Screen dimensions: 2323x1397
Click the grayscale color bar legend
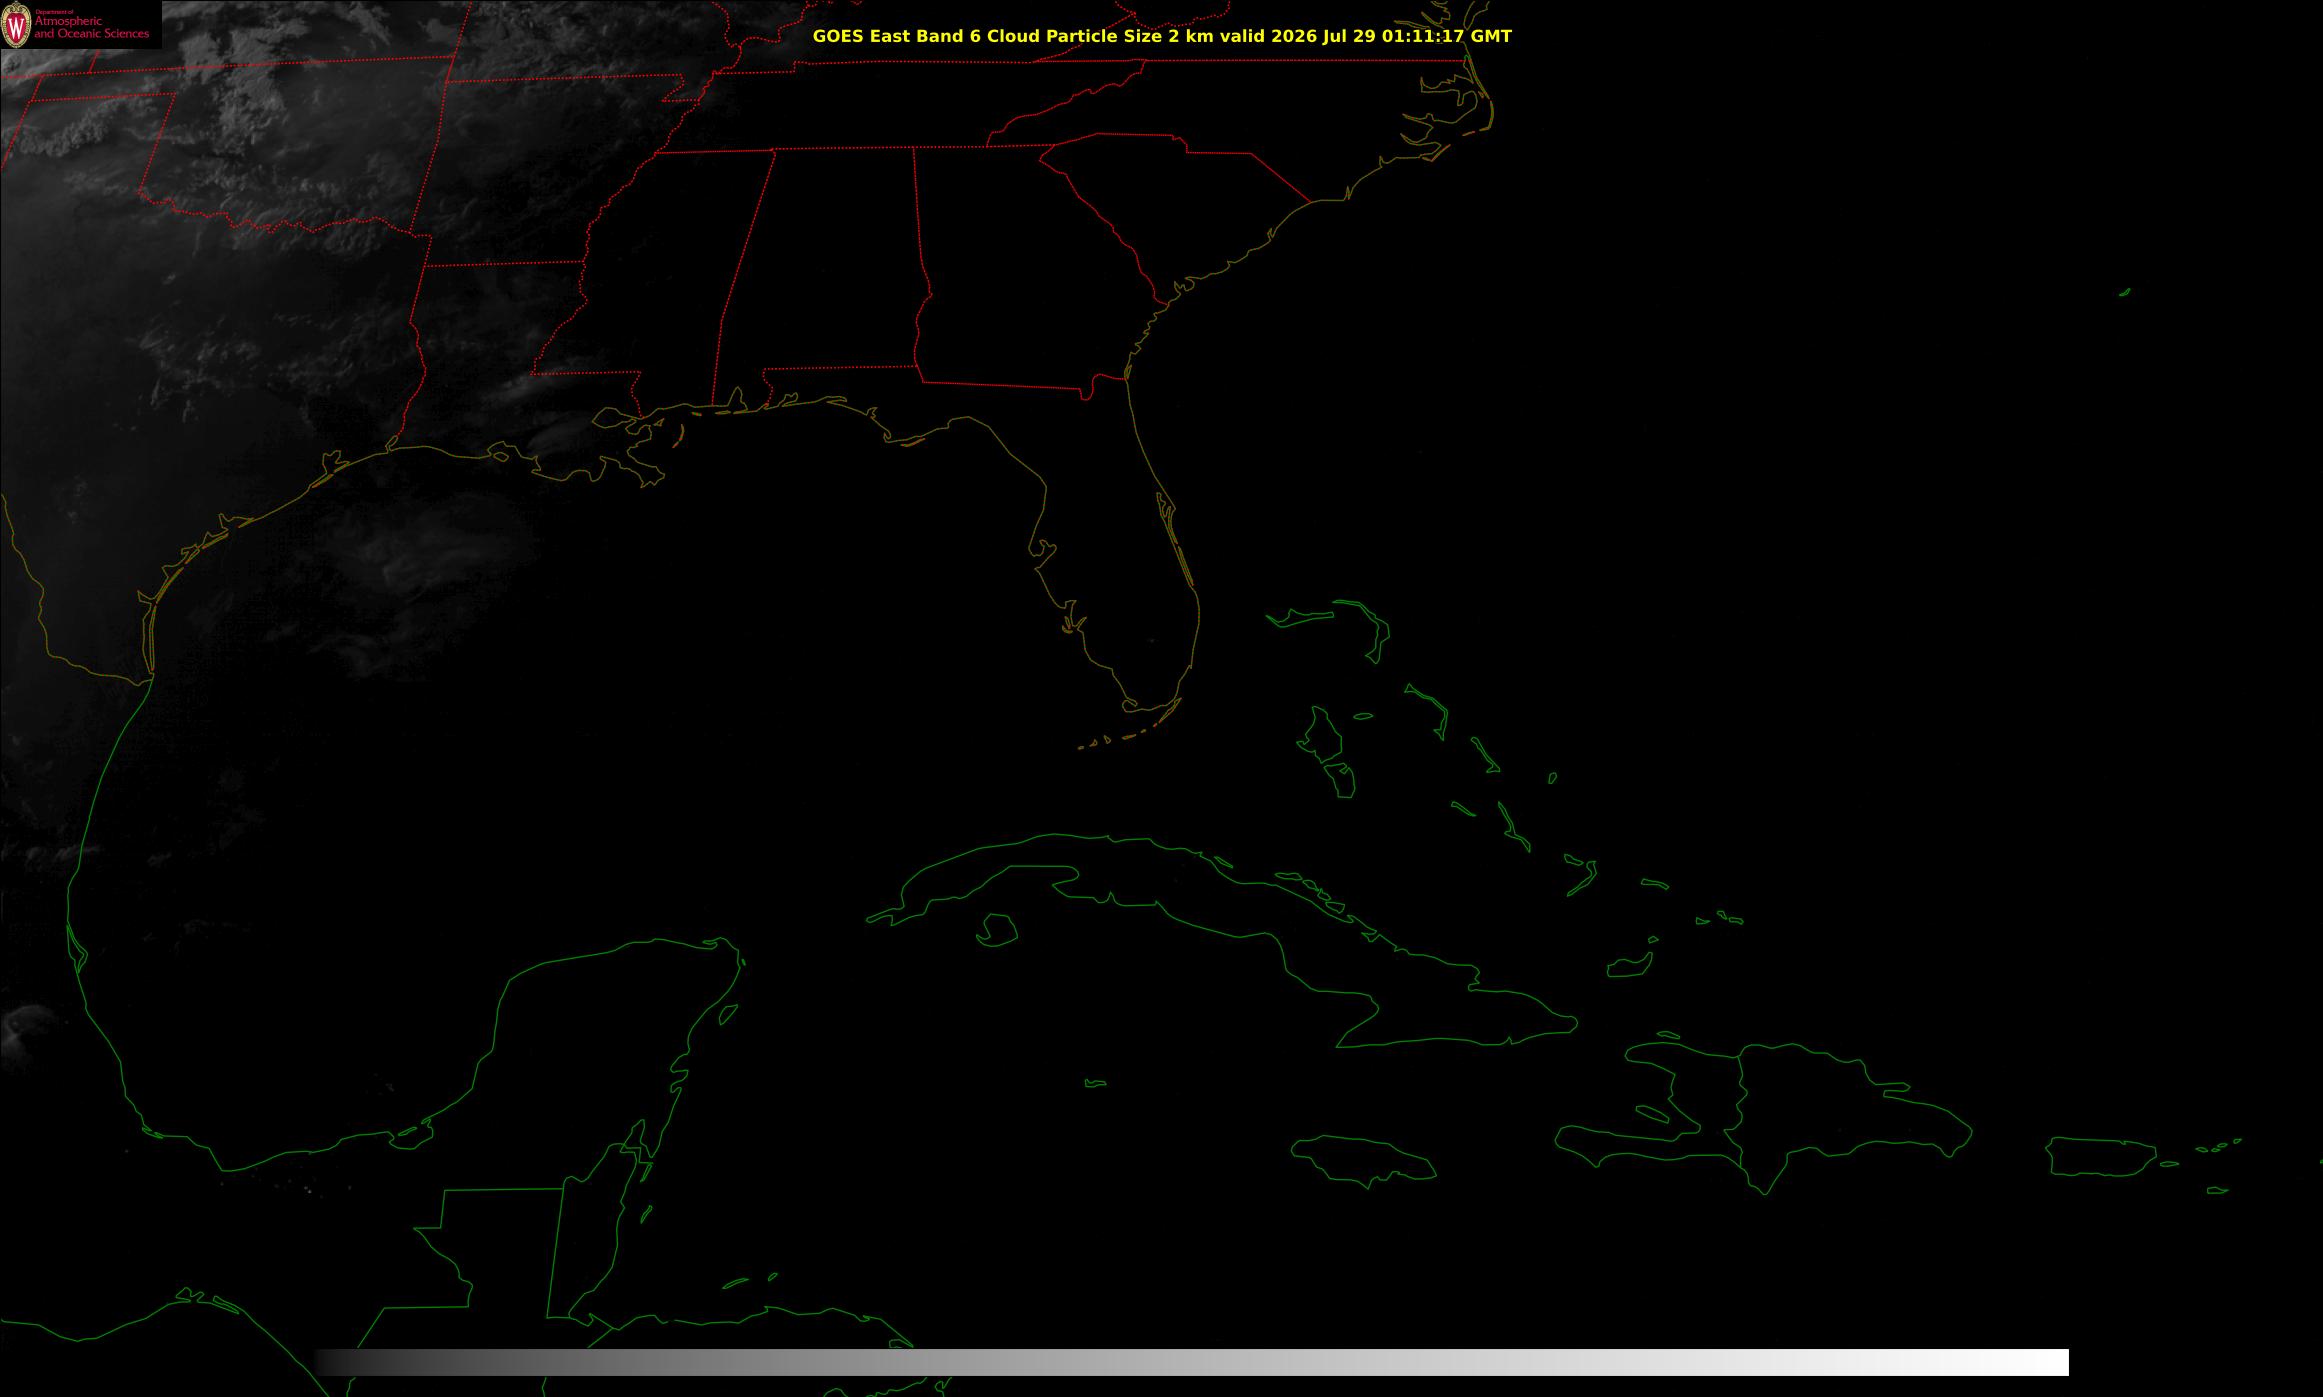(1191, 1362)
